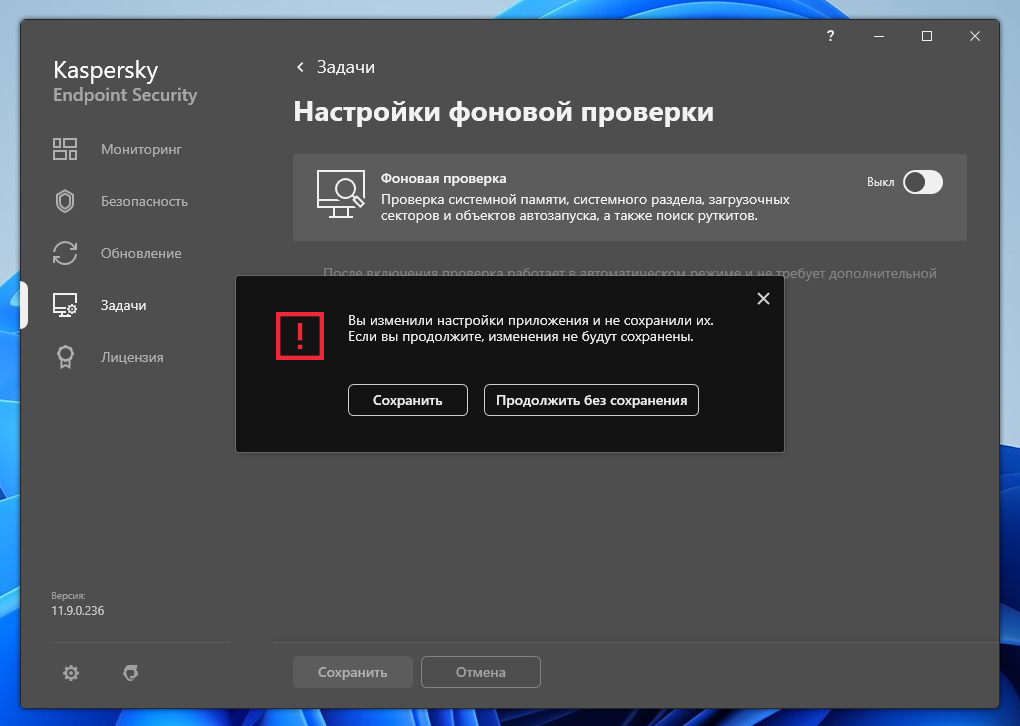1020x726 pixels.
Task: Click the Update circular arrows icon
Action: click(65, 253)
